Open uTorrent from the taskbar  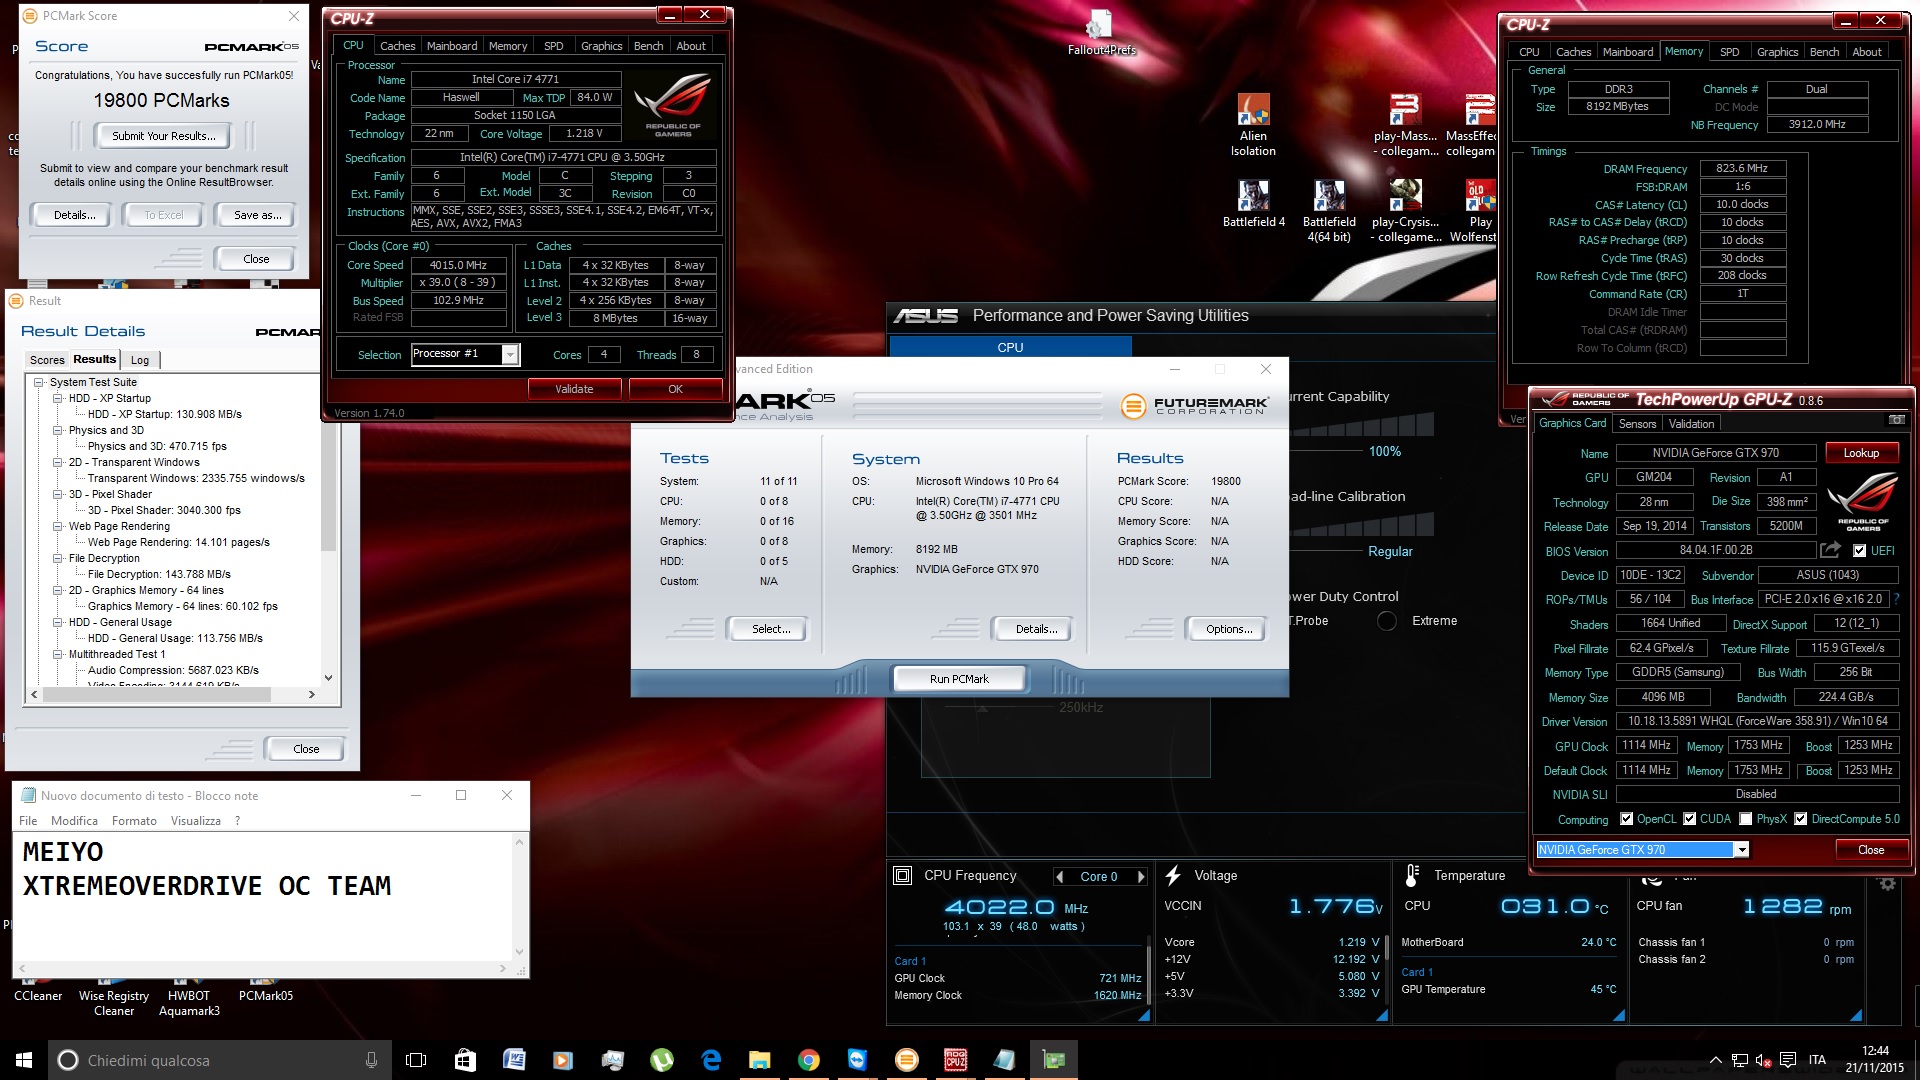coord(662,1060)
